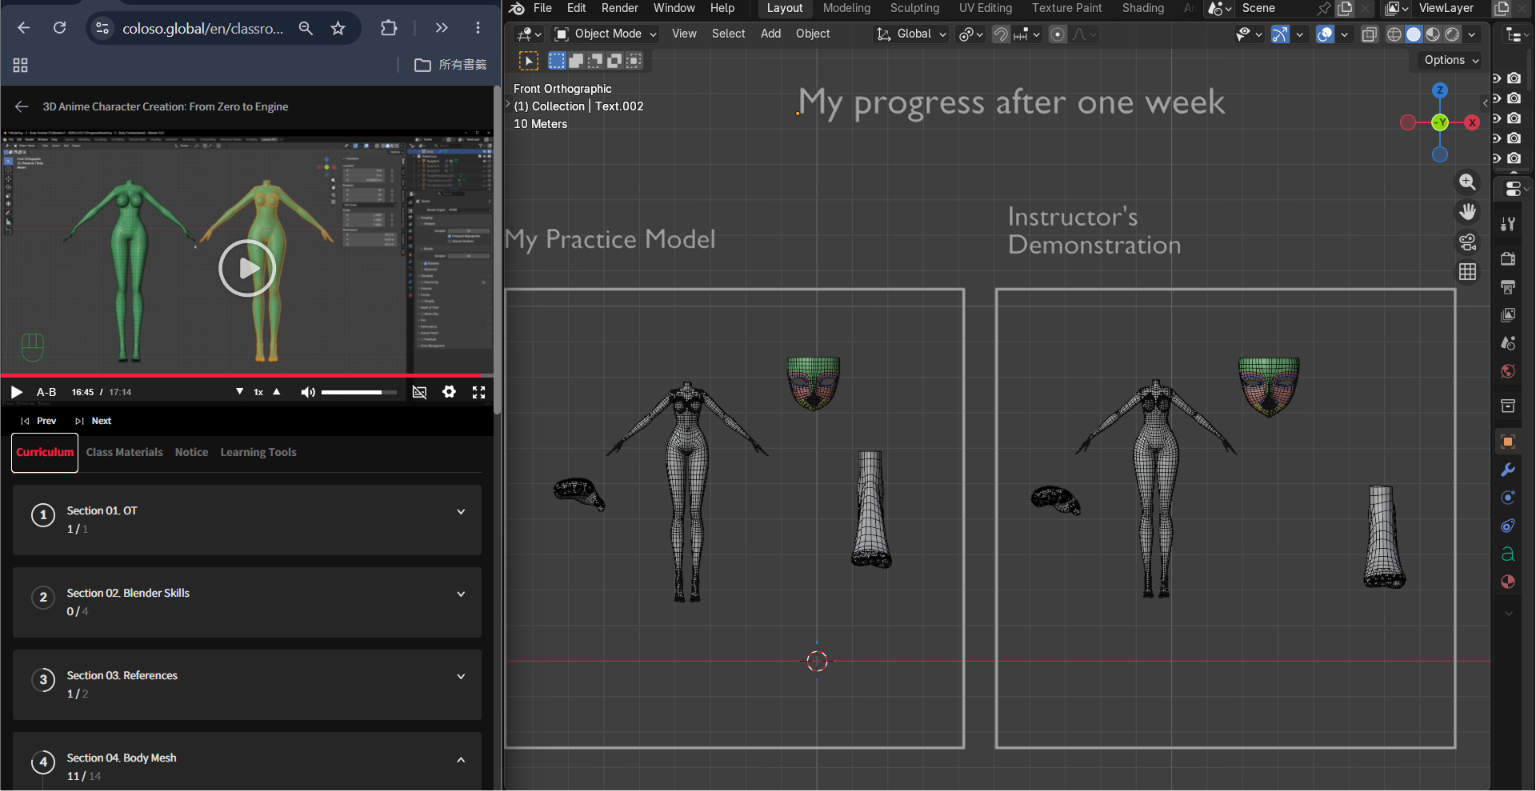Screen dimensions: 1536x791
Task: Open the Class Materials tab
Action: [x=124, y=452]
